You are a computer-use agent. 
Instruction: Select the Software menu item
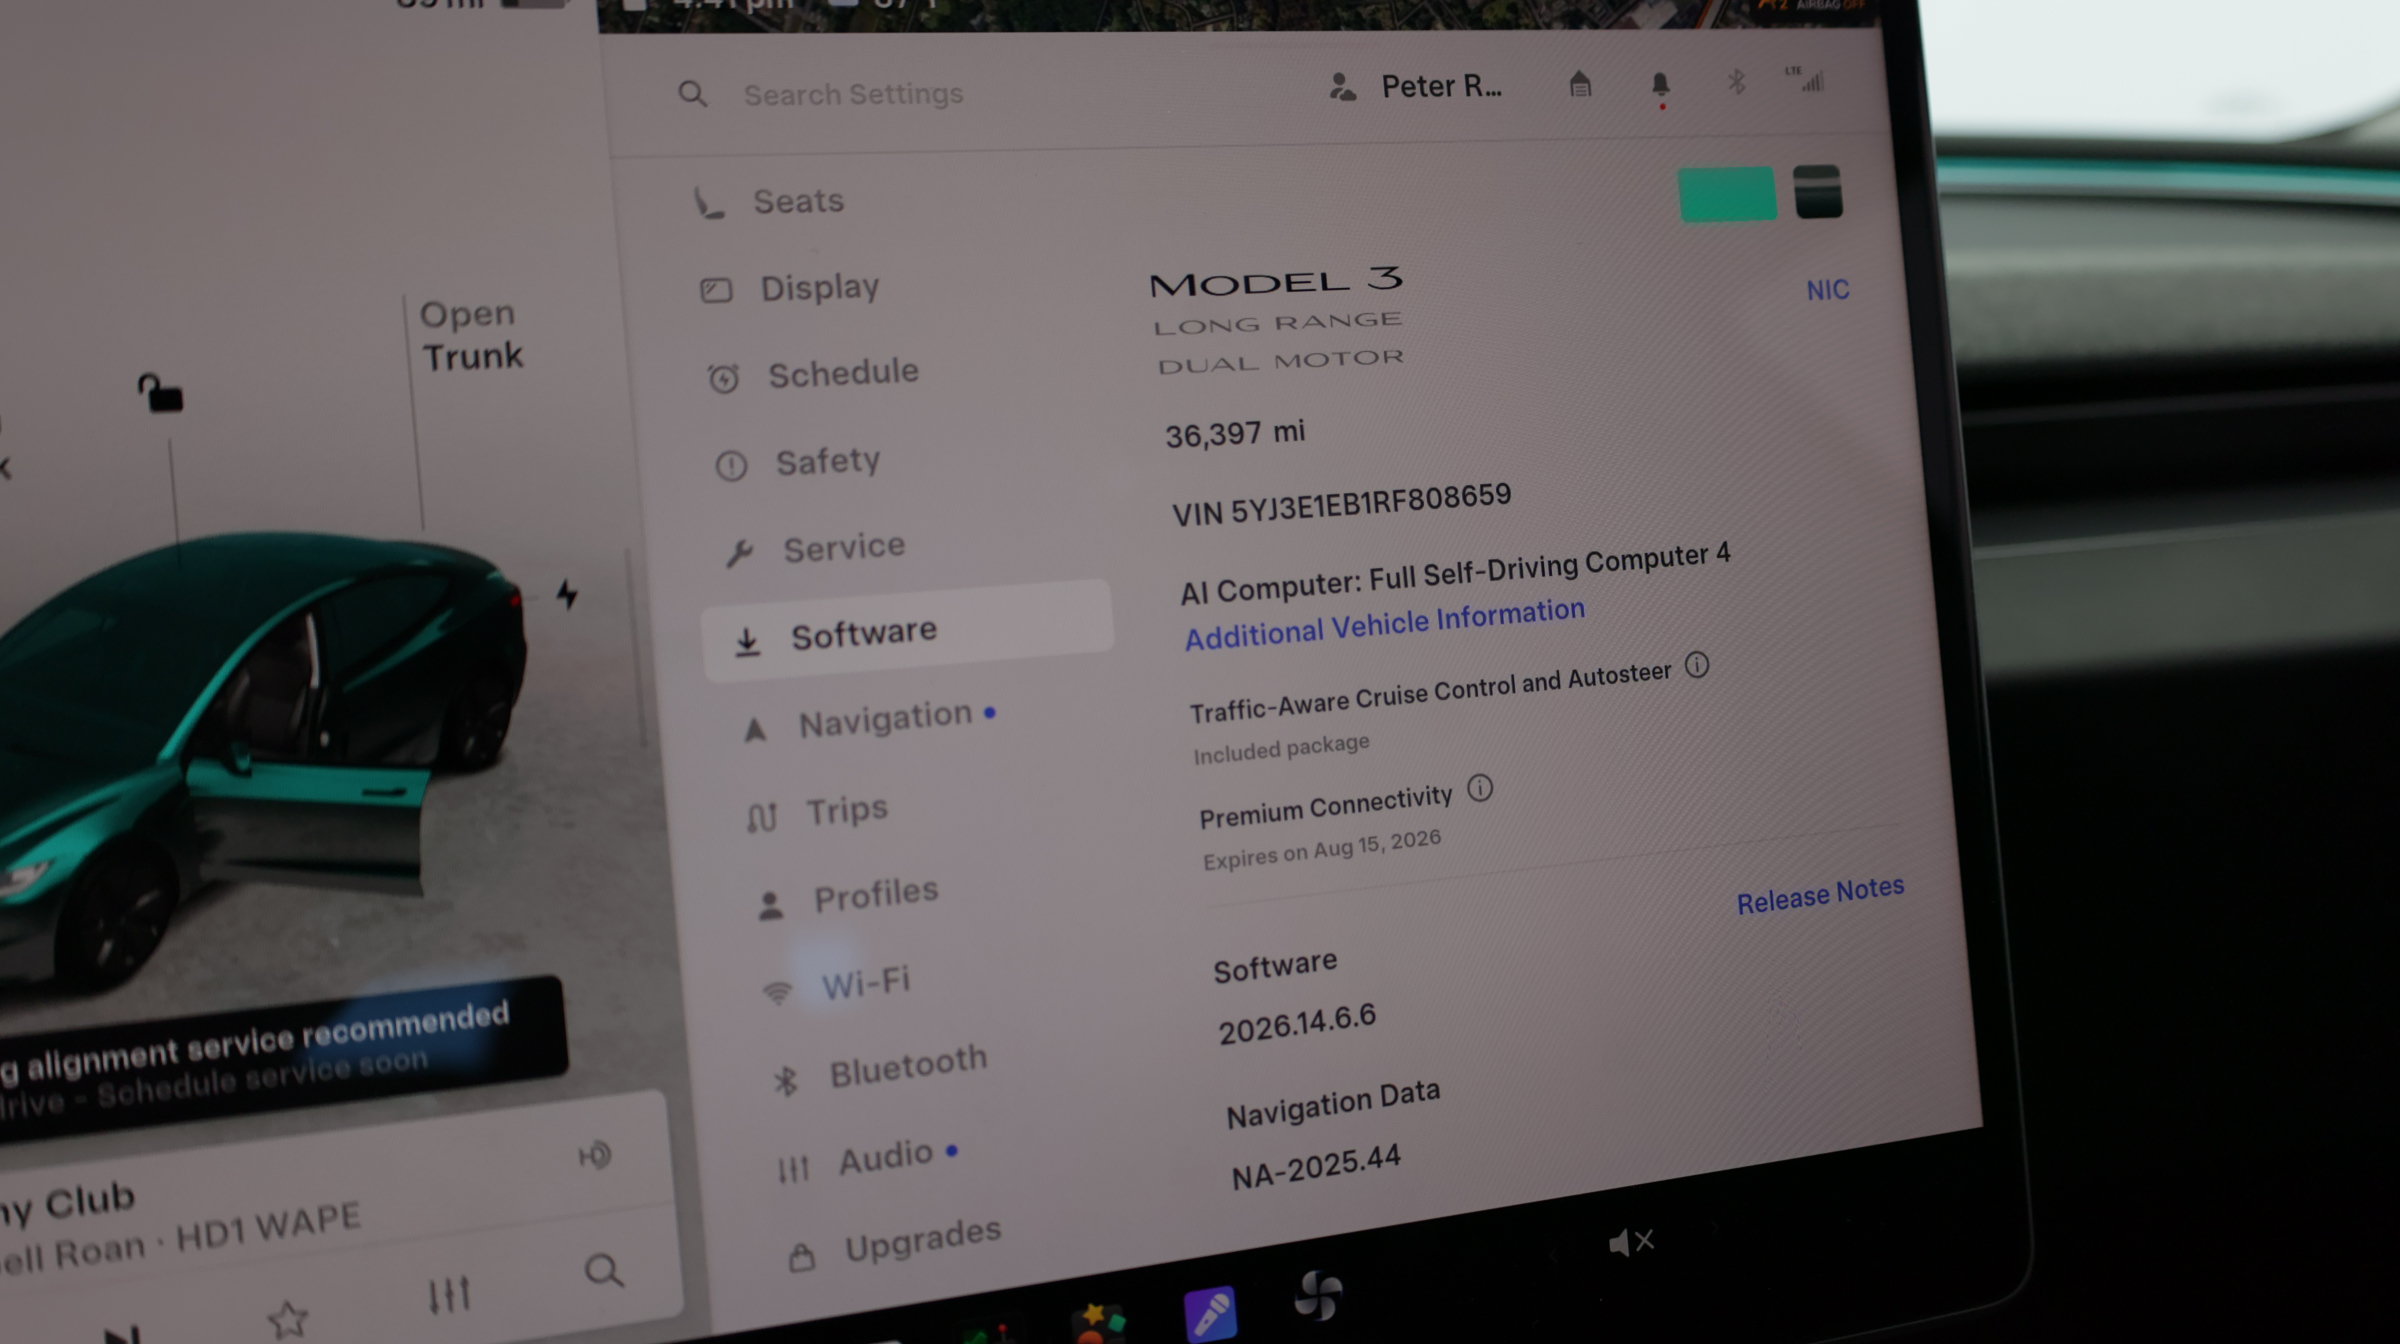tap(906, 632)
